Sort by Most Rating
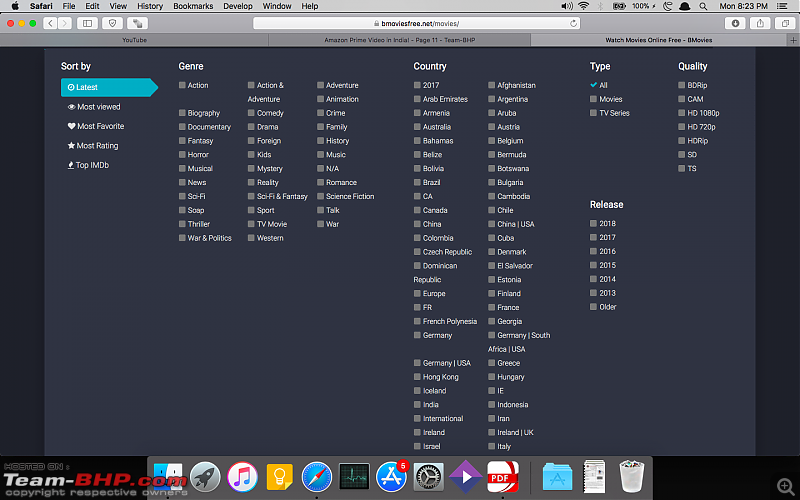Screen dimensions: 800x500 (93, 145)
